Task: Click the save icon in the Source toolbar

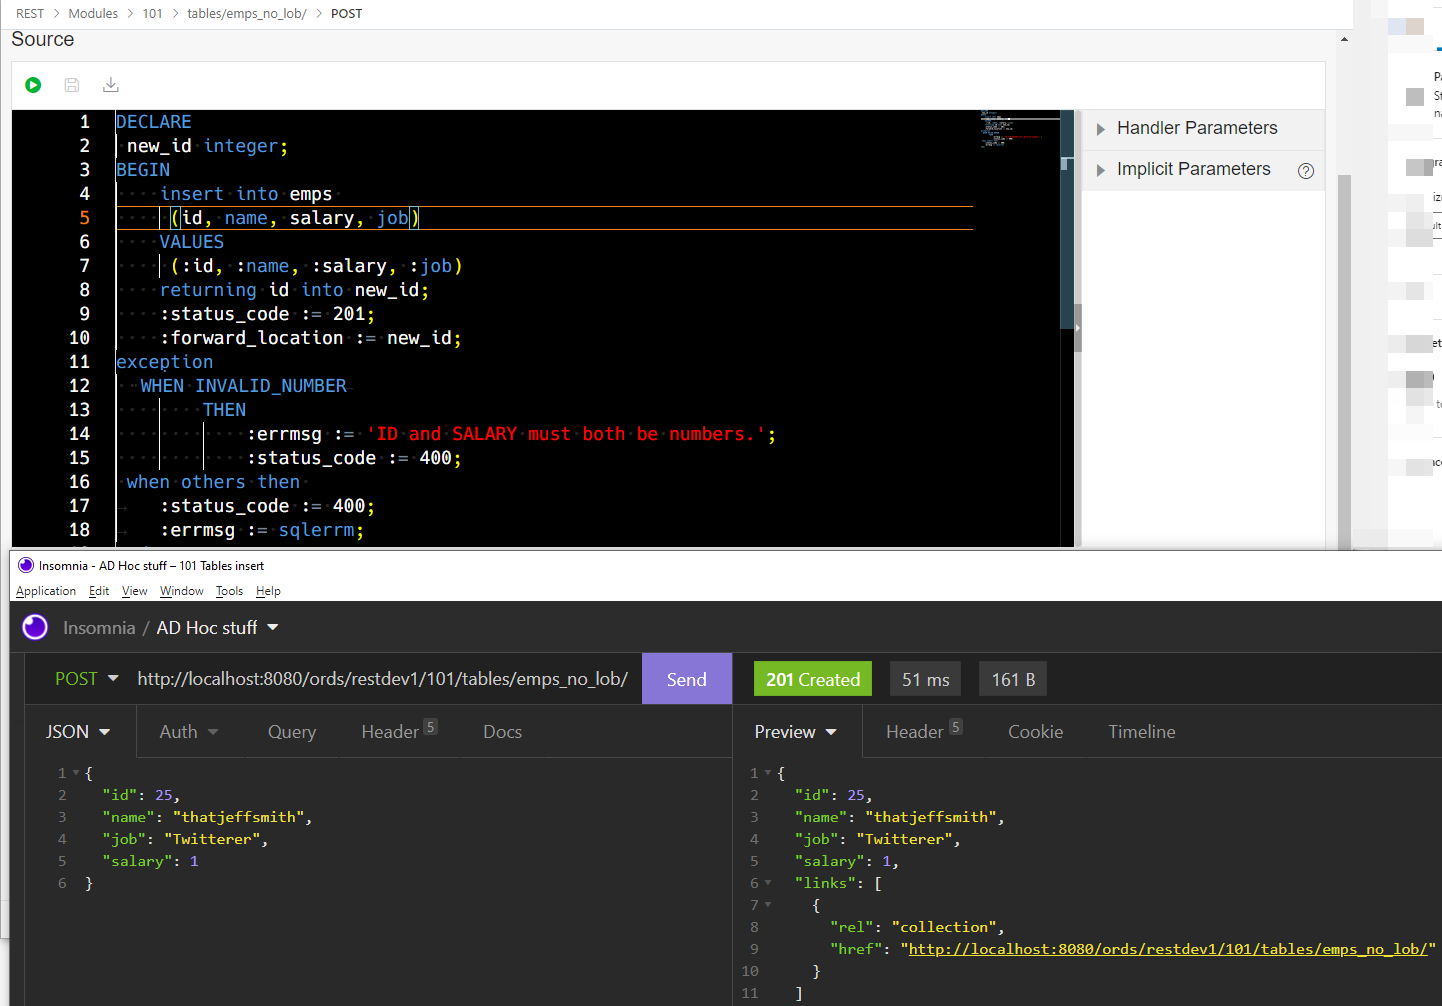Action: pos(72,85)
